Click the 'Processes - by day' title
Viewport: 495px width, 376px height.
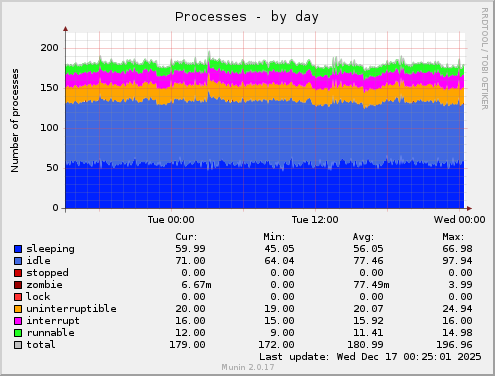click(x=247, y=17)
